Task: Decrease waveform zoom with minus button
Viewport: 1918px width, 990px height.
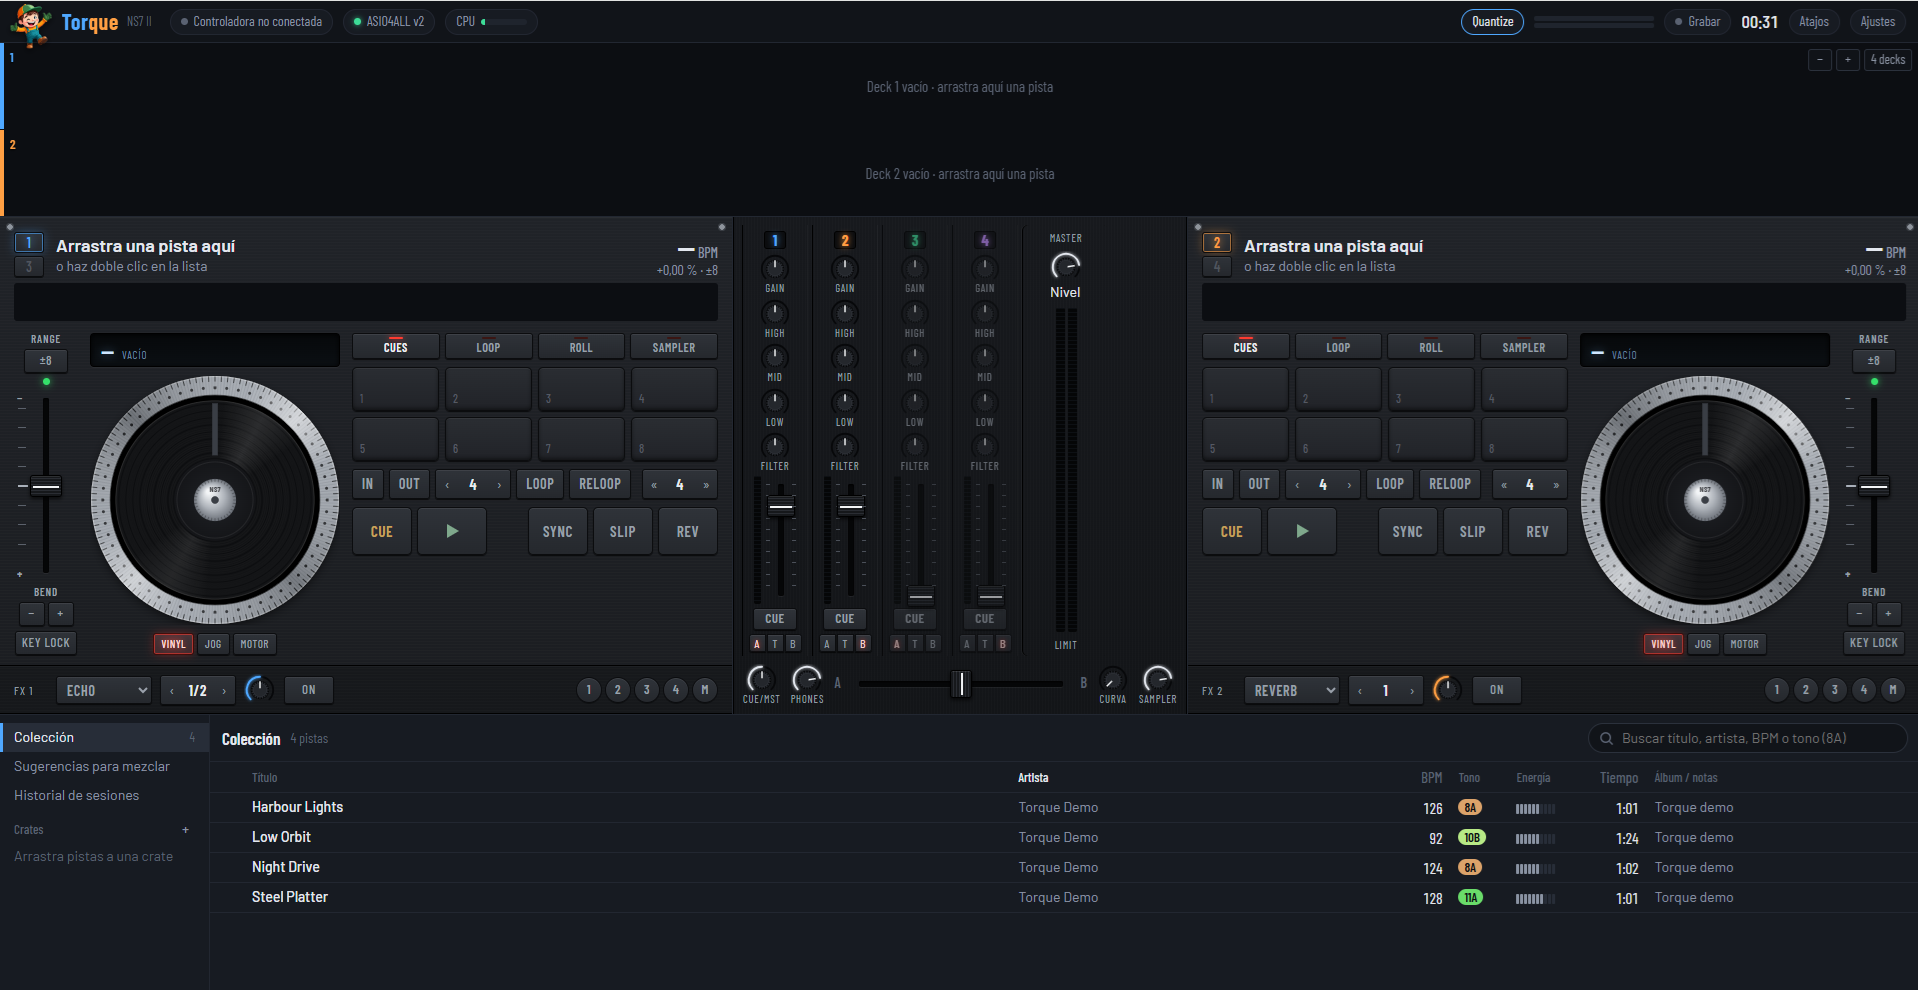Action: [1820, 60]
